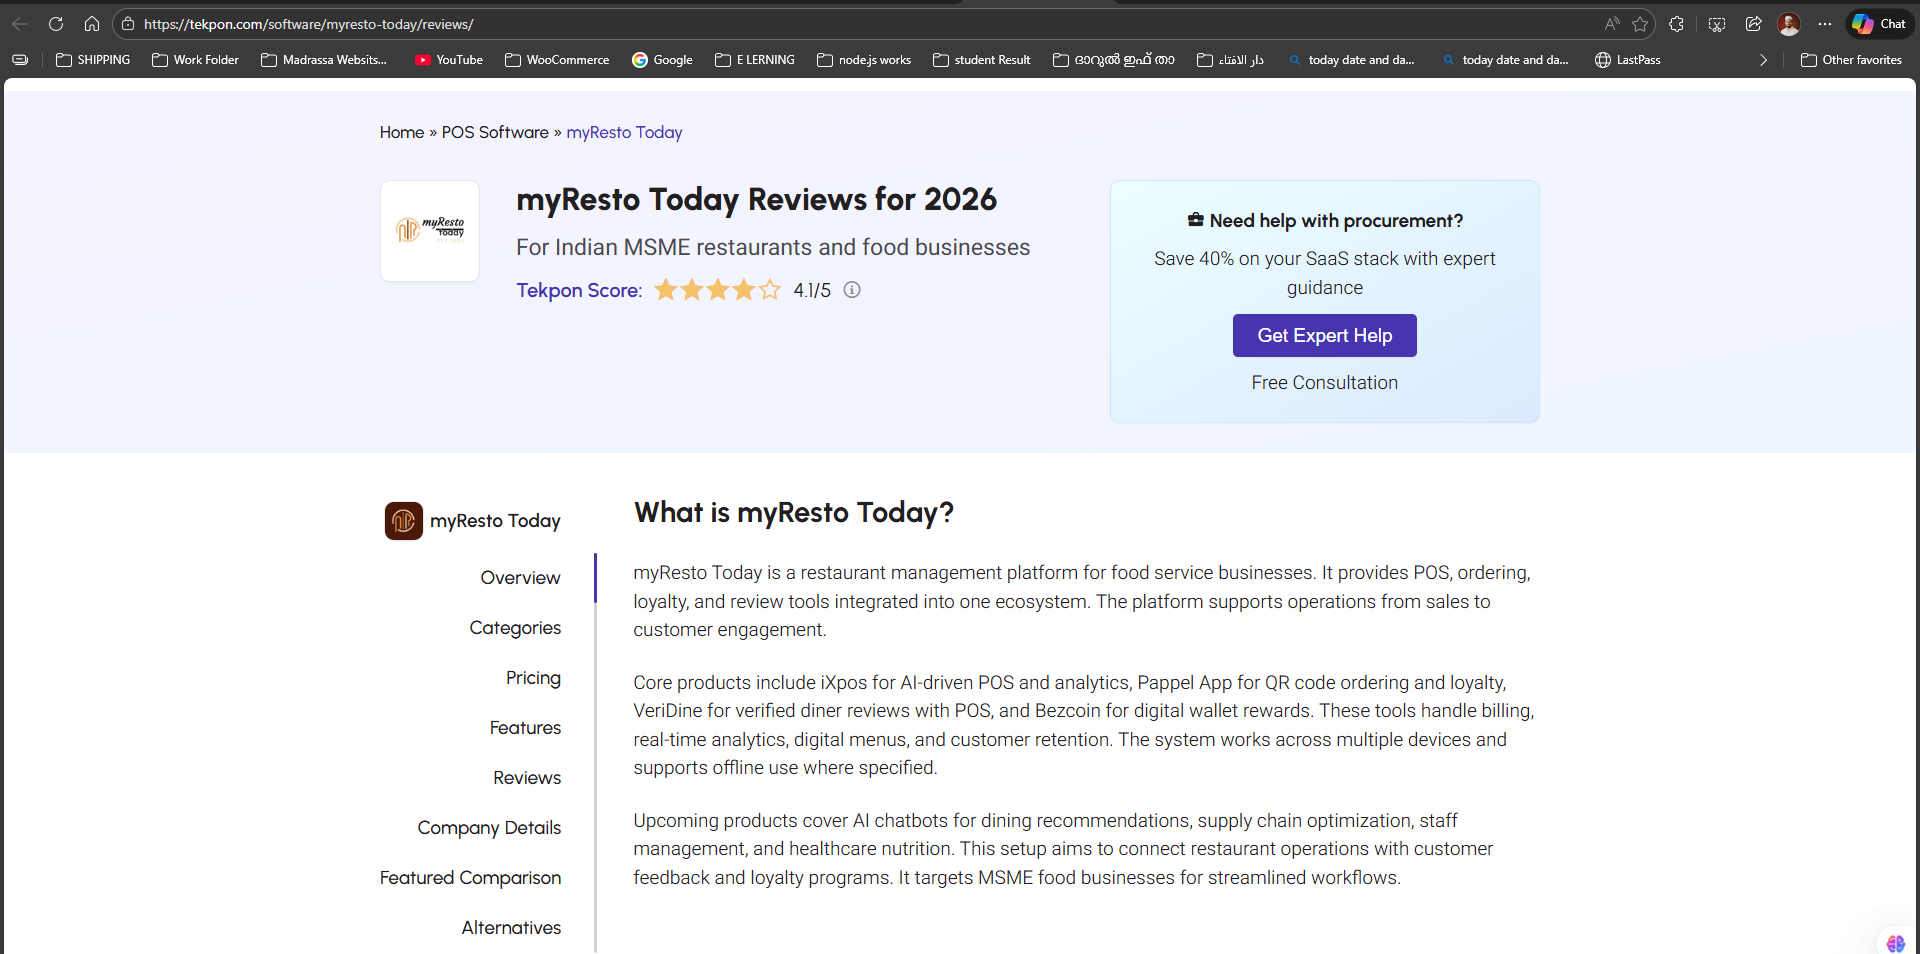Jump to the Alternatives section
This screenshot has height=954, width=1920.
click(x=511, y=928)
